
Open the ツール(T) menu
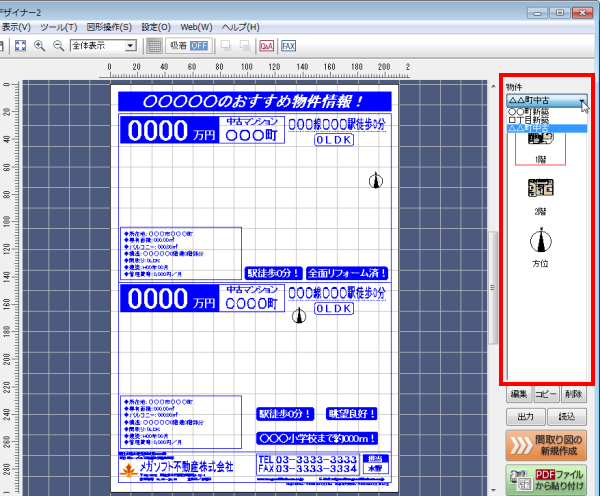tap(58, 27)
